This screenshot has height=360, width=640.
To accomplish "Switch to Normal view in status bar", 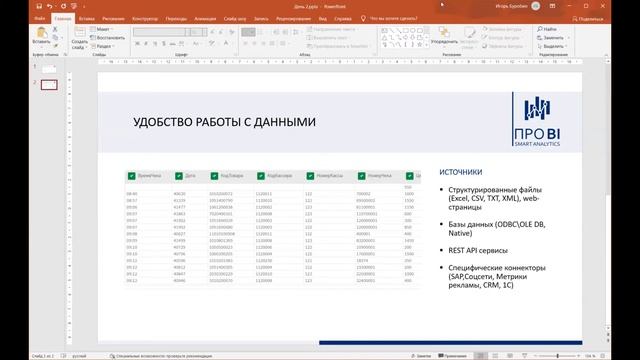I will point(481,356).
